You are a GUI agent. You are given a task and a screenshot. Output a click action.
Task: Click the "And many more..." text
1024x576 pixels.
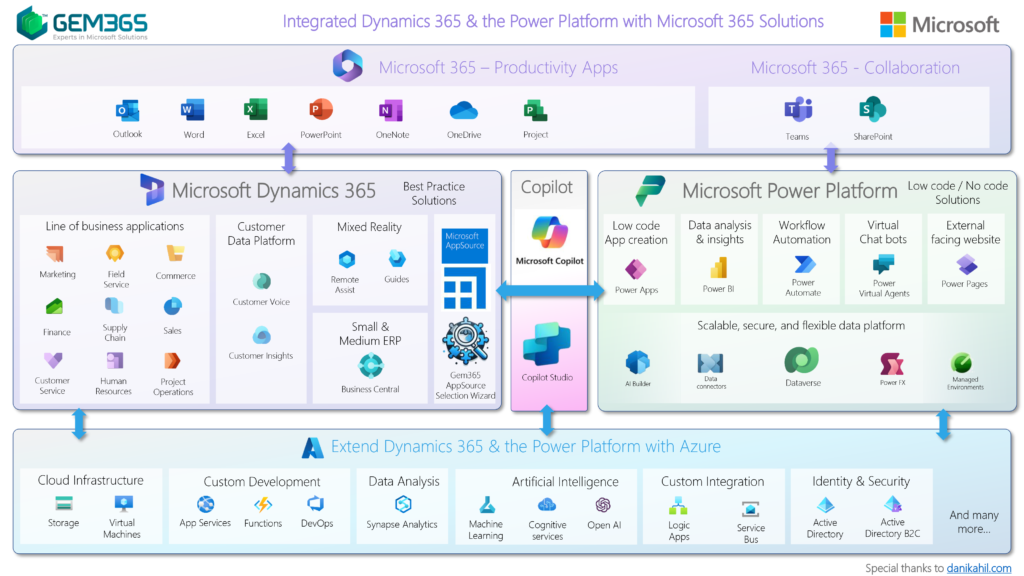click(x=974, y=522)
